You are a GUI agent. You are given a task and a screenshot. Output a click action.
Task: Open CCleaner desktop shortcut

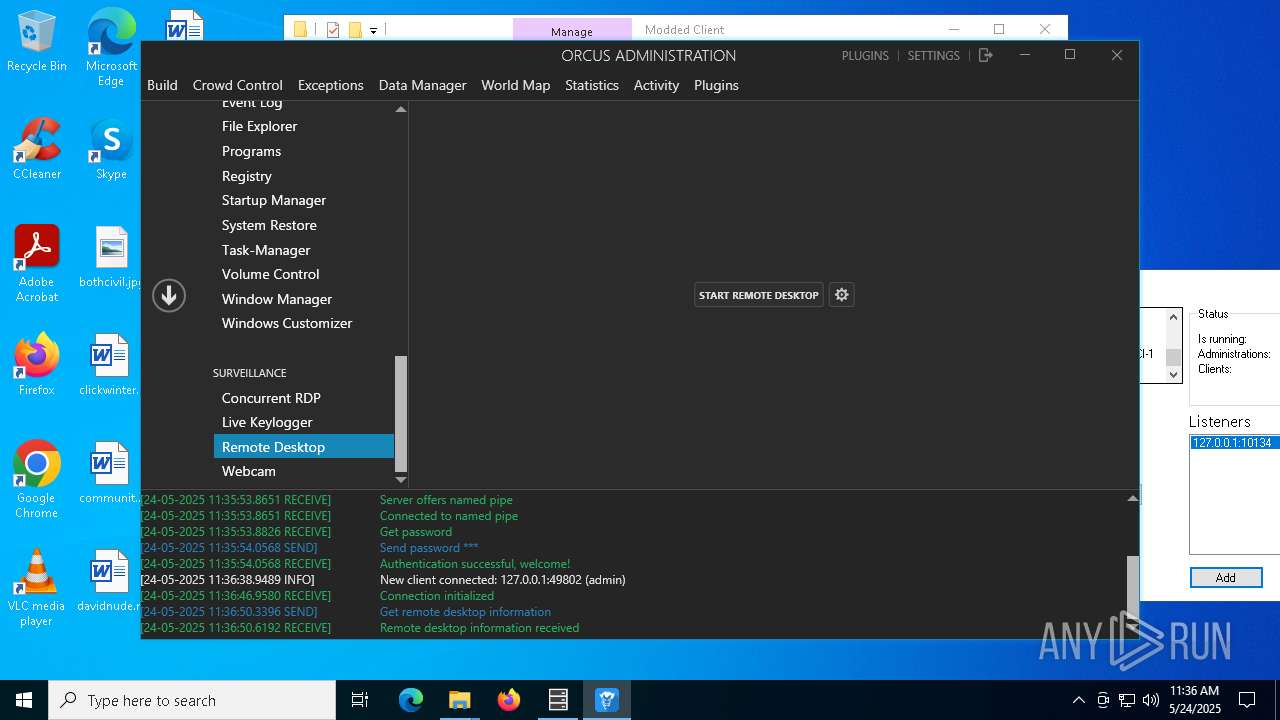coord(37,150)
